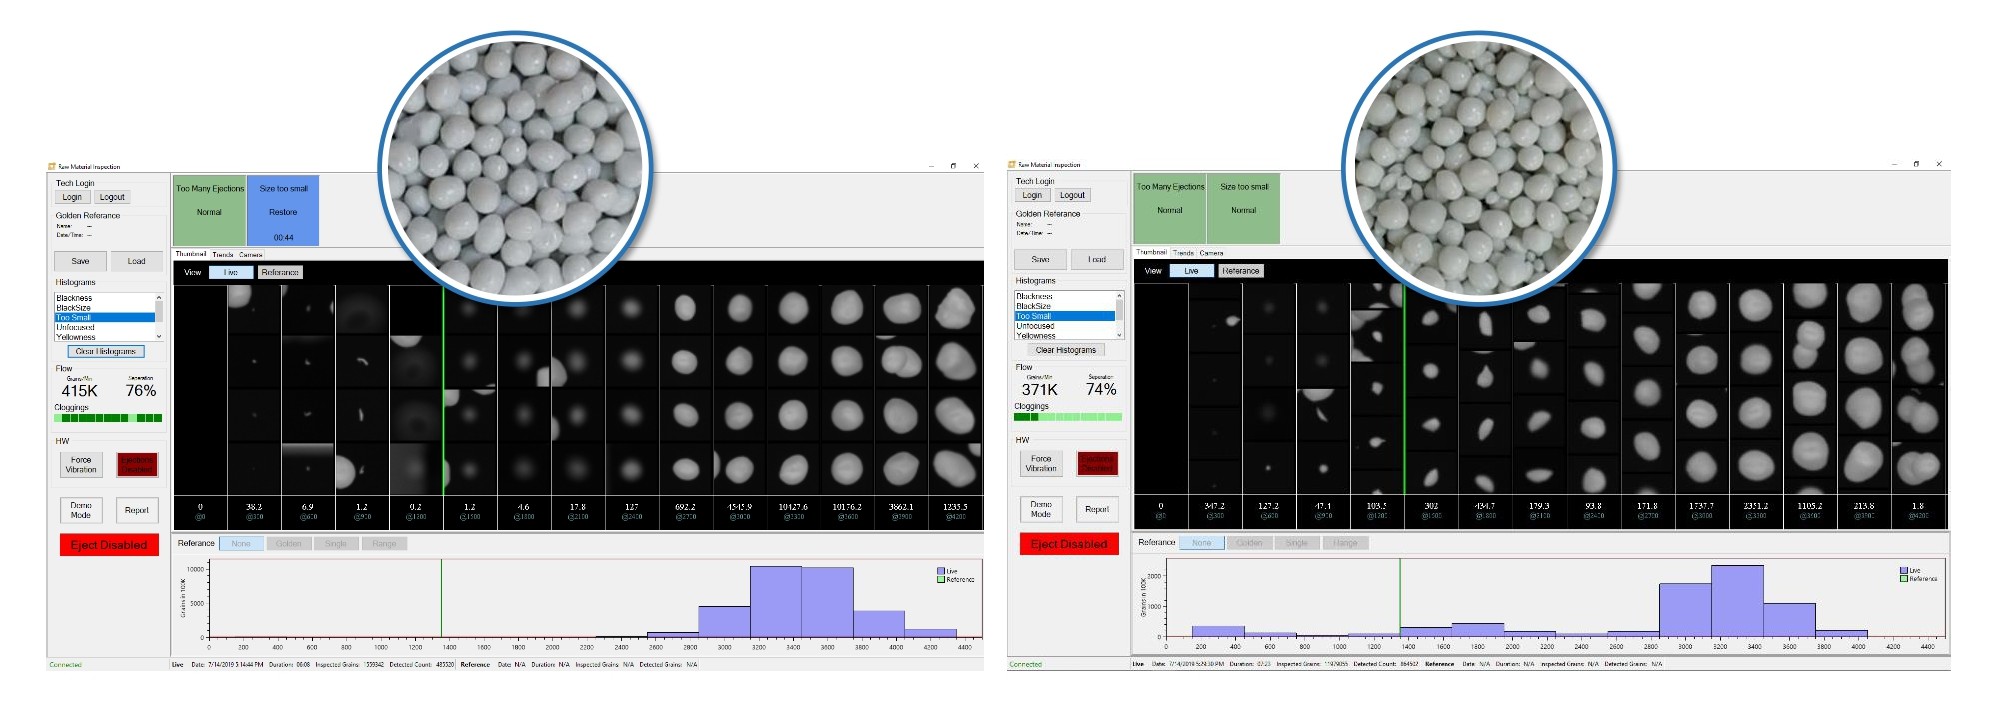2000x723 pixels.
Task: Open the Trends tab in the left window
Action: [222, 255]
